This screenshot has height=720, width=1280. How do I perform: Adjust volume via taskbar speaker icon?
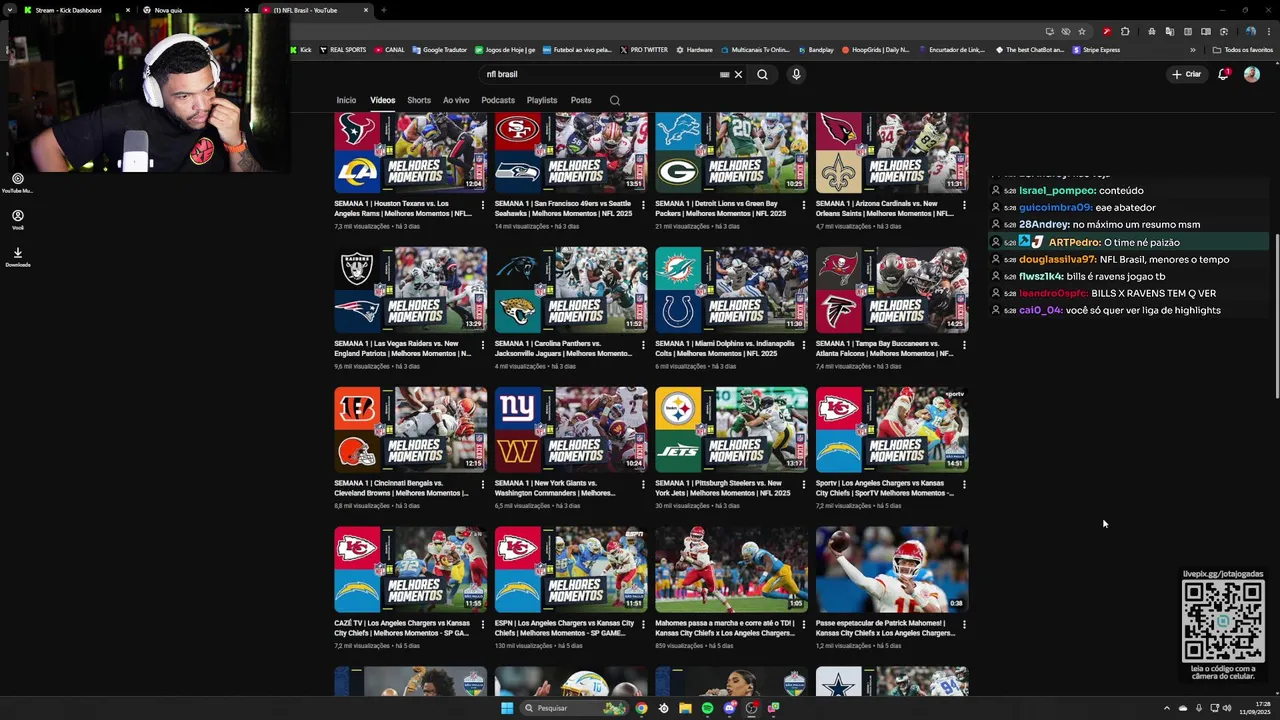click(1227, 708)
